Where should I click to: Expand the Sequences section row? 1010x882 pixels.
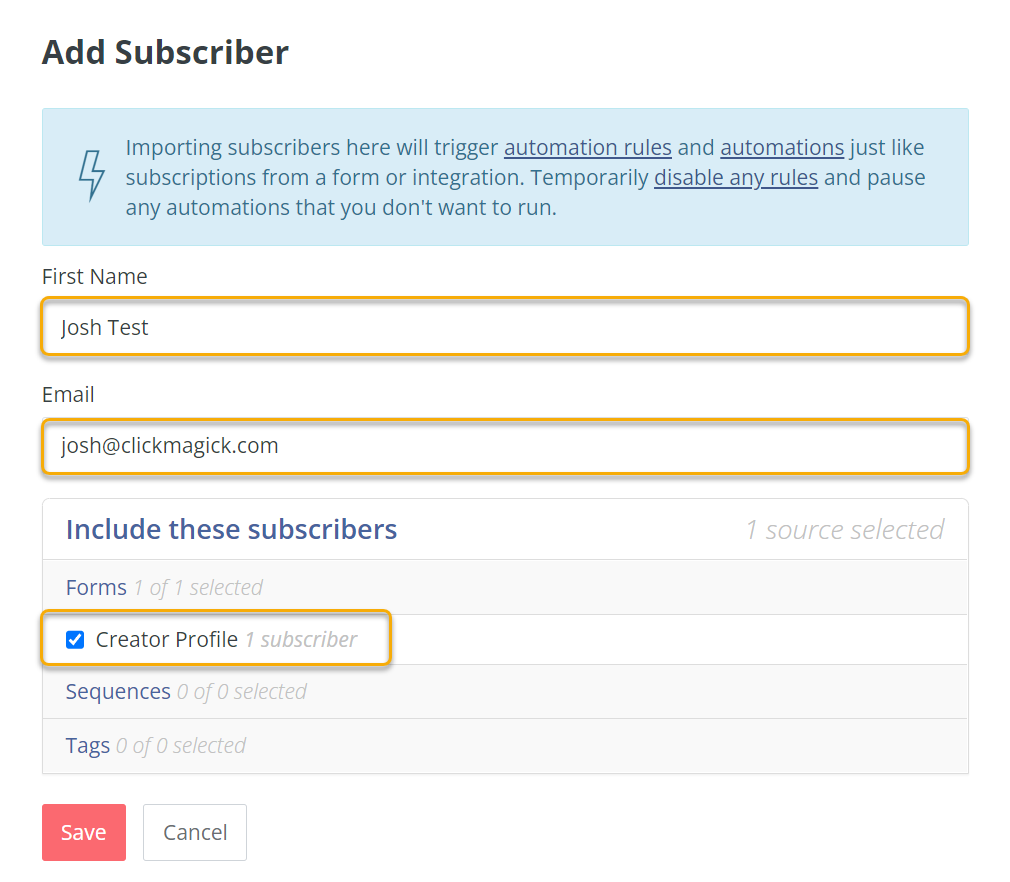coord(118,692)
